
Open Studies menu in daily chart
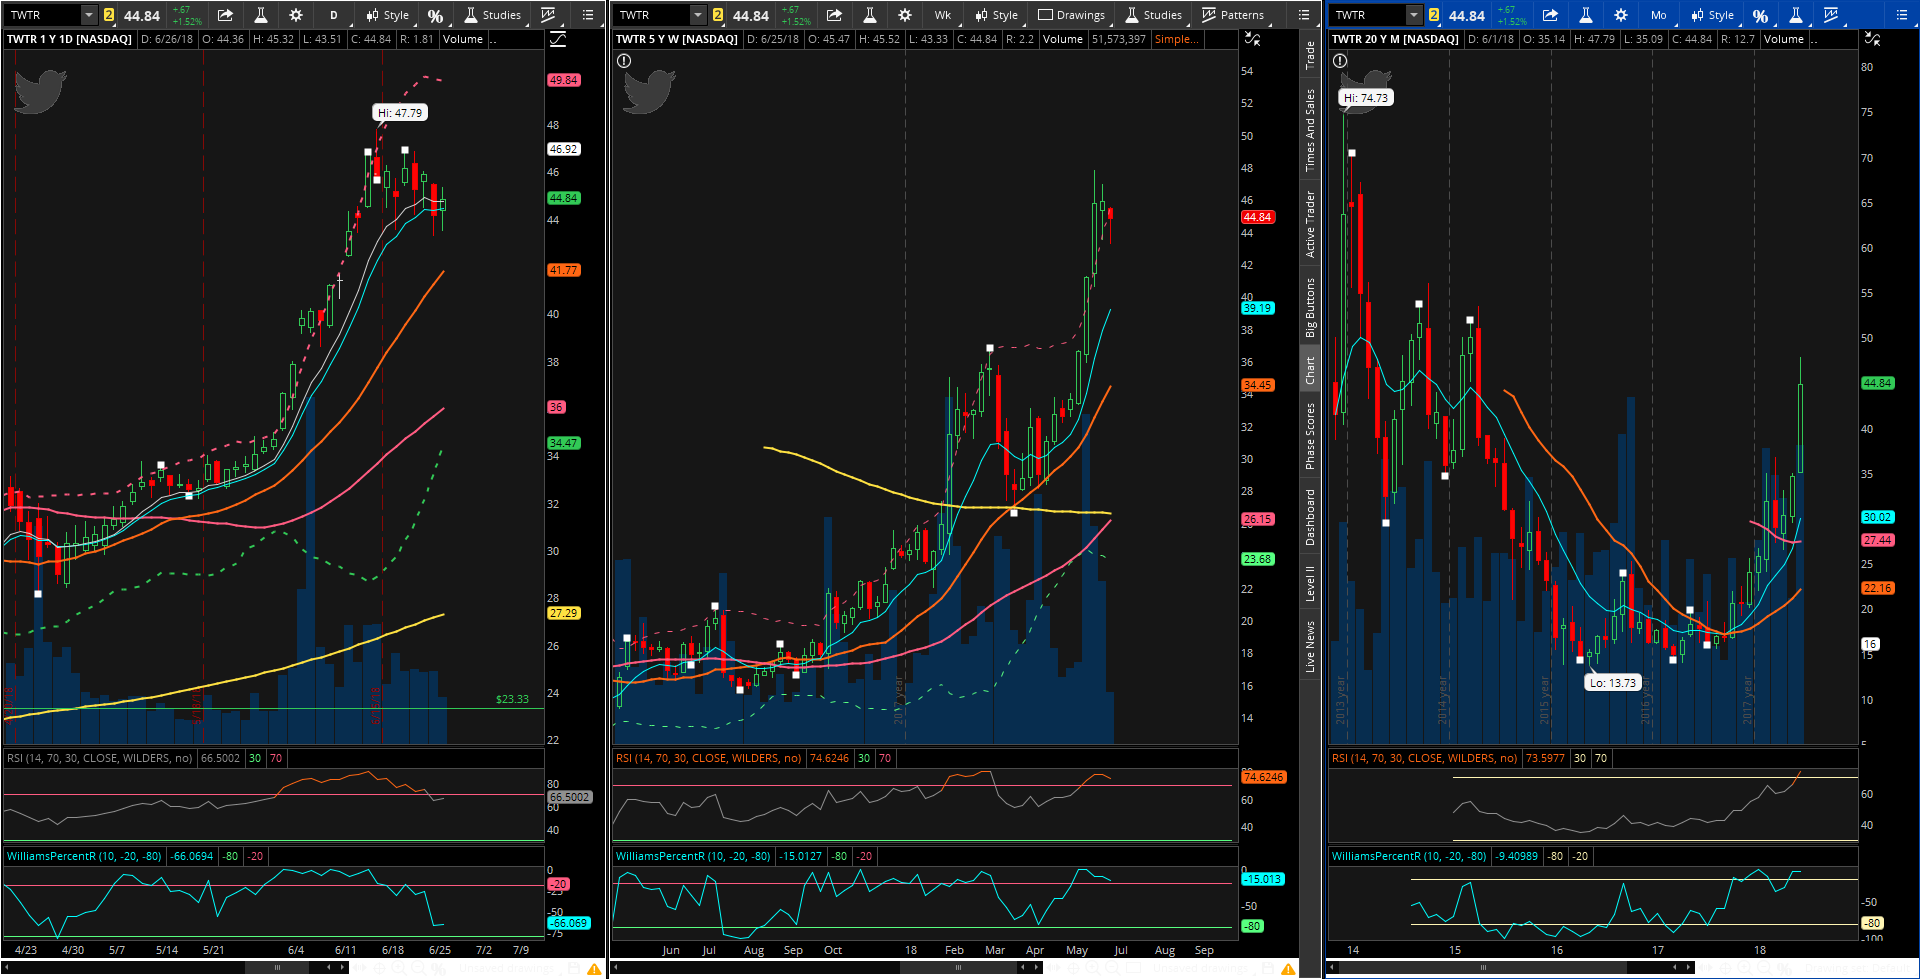pyautogui.click(x=492, y=15)
